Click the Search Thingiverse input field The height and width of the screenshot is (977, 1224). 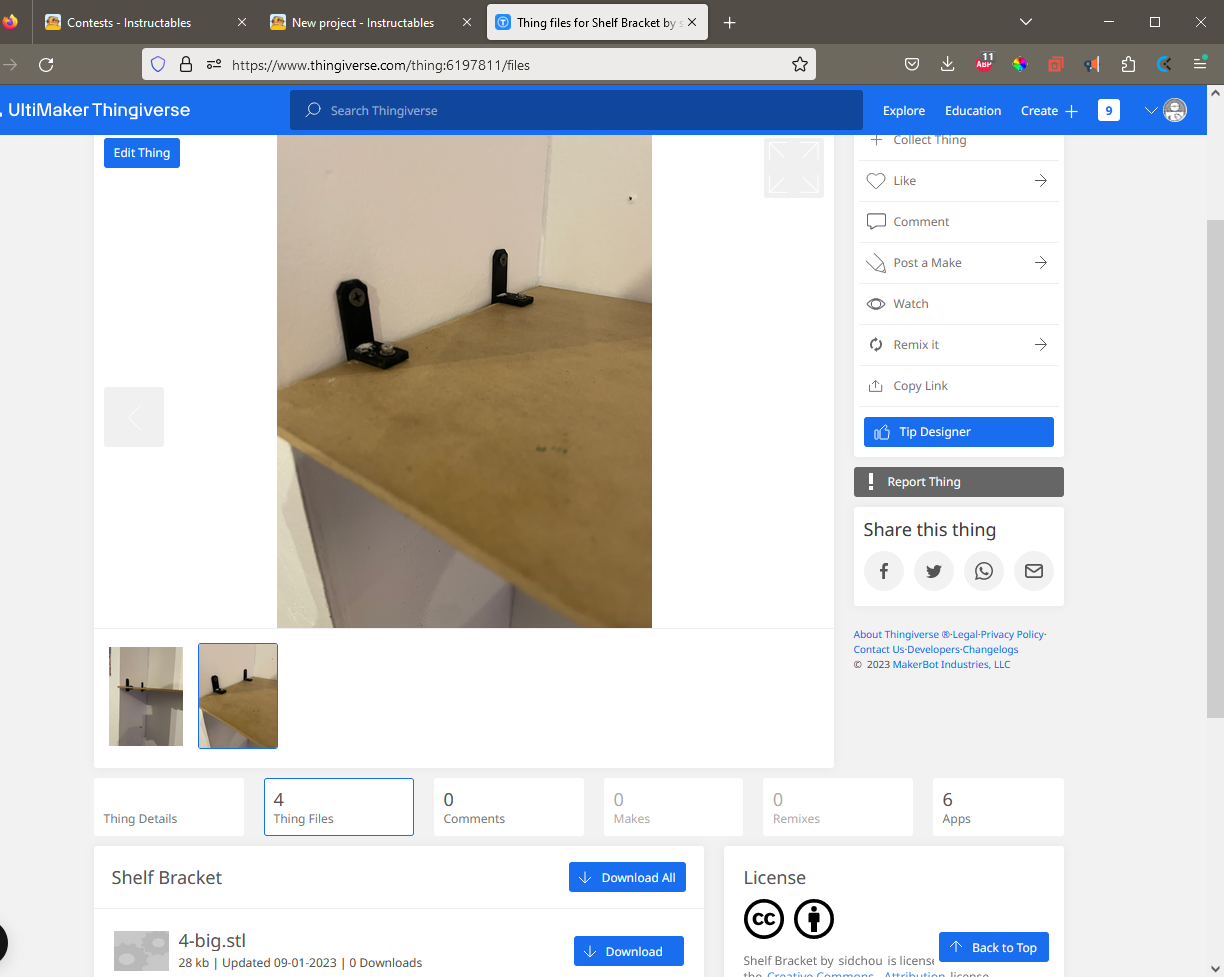pyautogui.click(x=576, y=111)
